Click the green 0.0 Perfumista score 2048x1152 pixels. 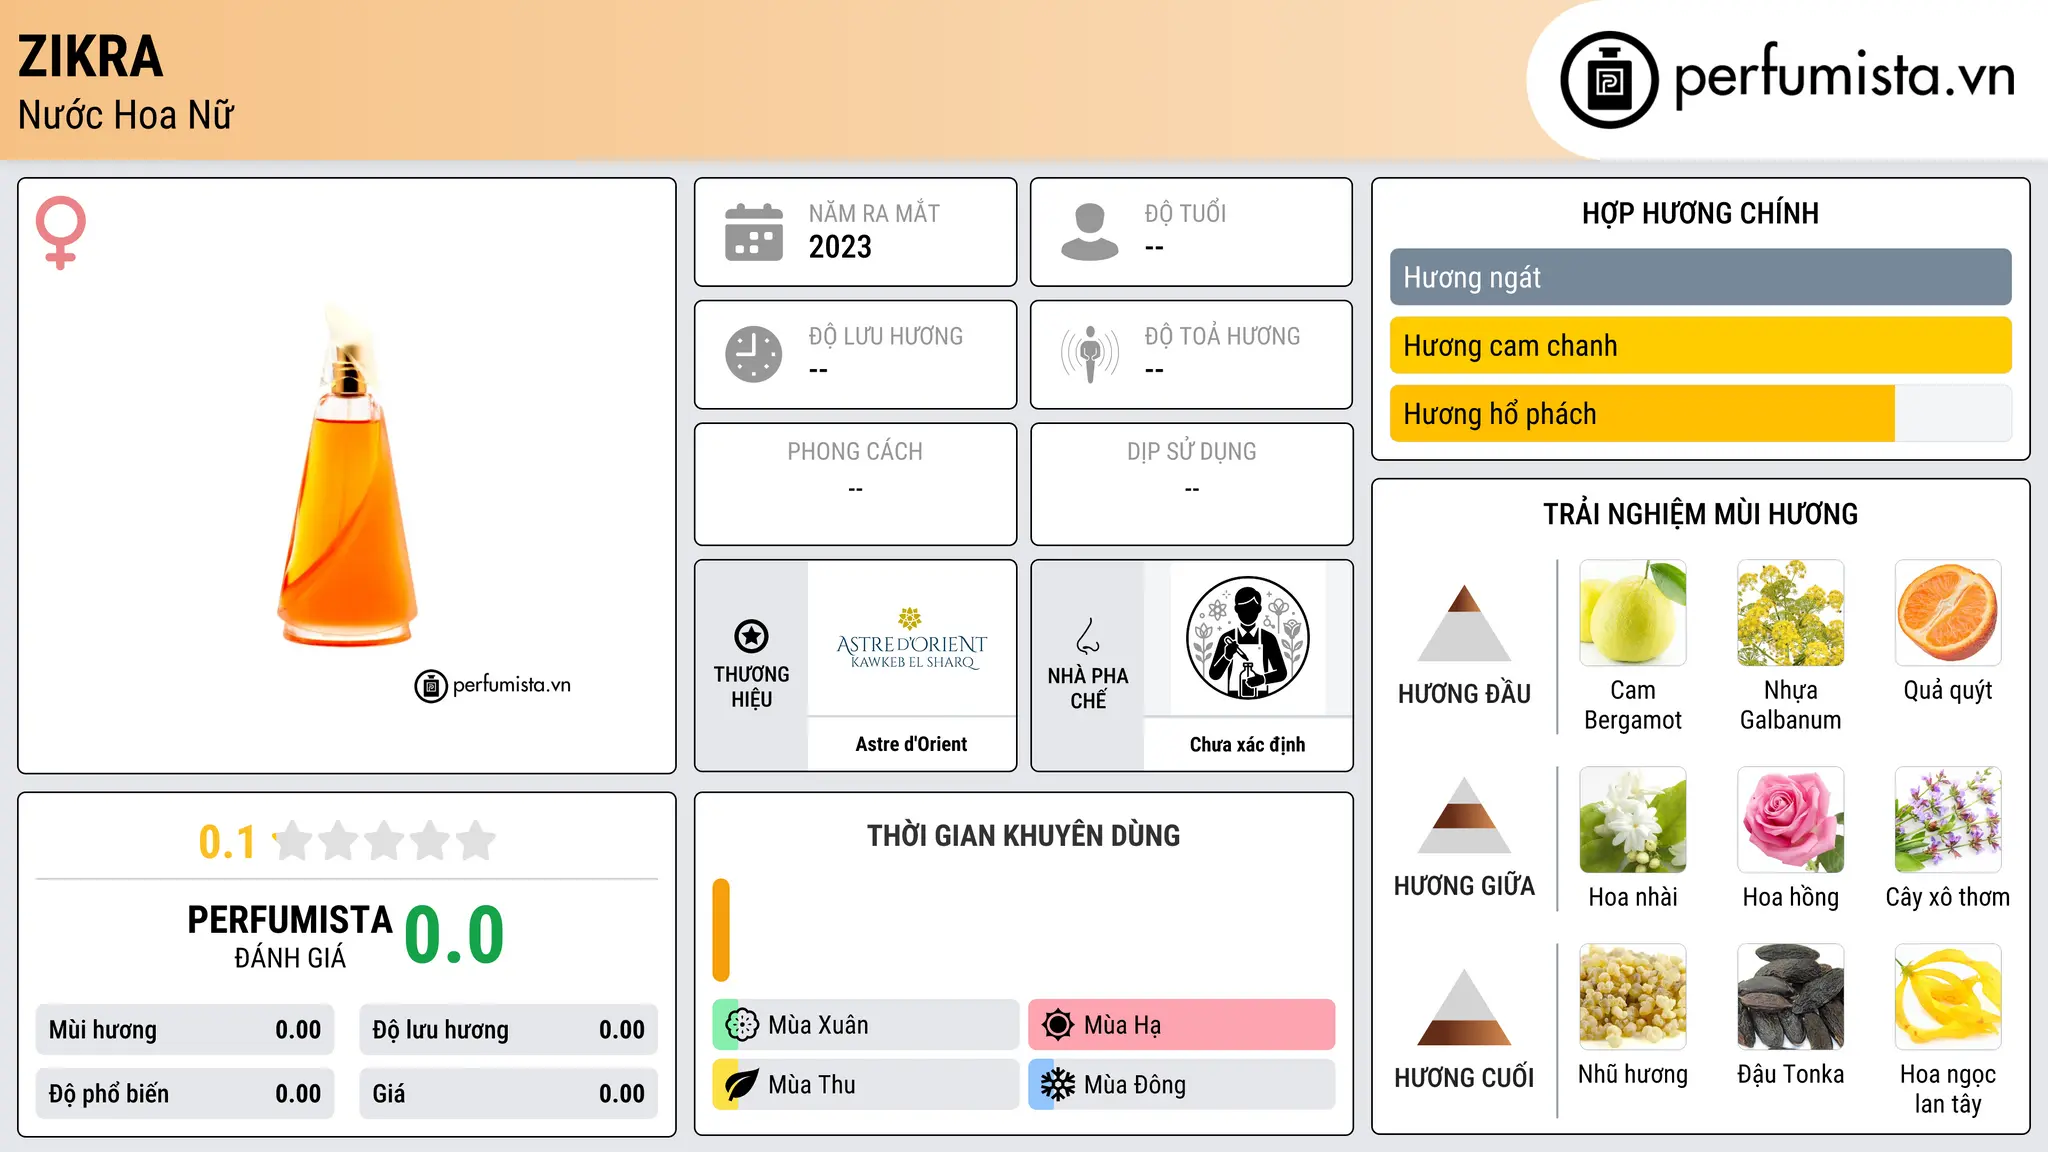tap(454, 935)
